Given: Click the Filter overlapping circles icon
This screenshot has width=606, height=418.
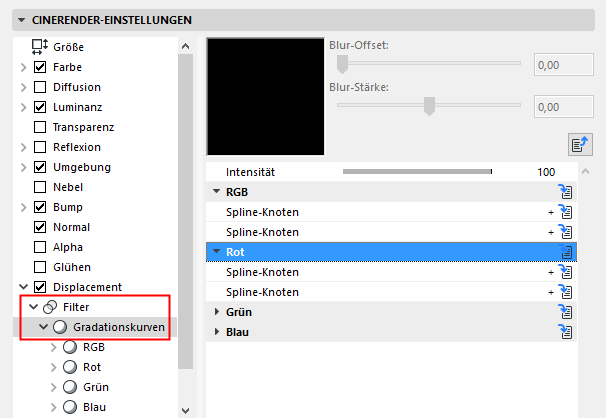Looking at the screenshot, I should [x=50, y=307].
